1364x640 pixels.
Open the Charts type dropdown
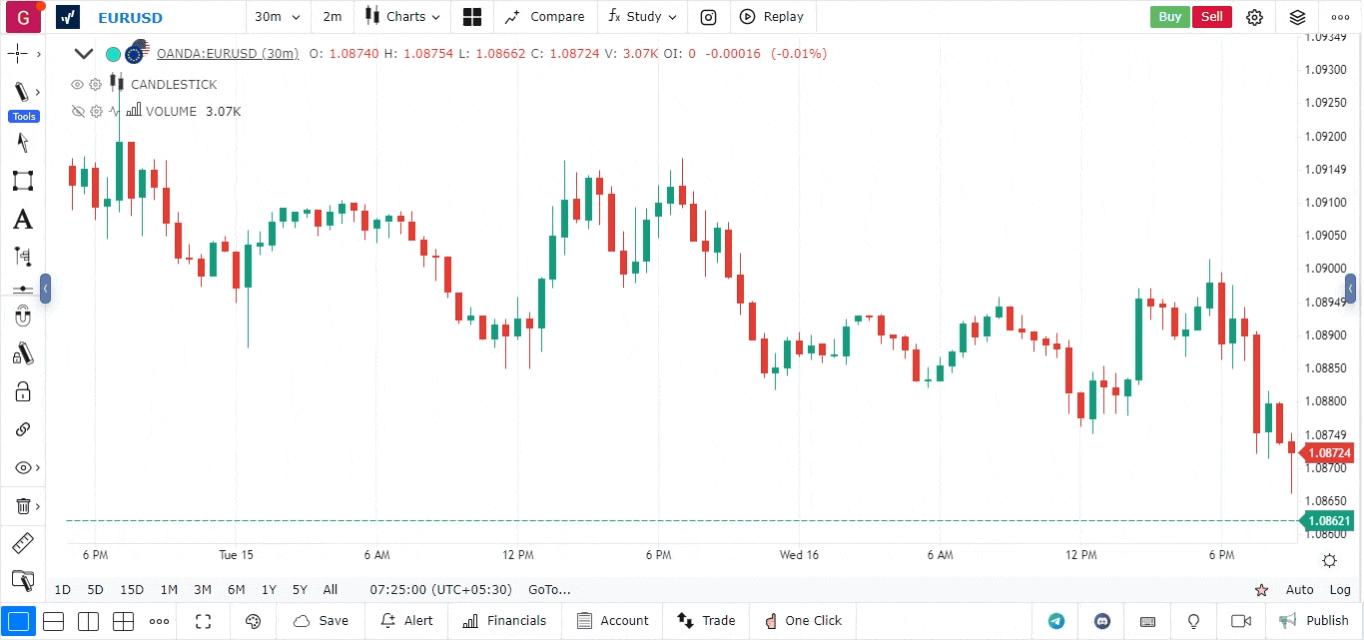pos(402,17)
